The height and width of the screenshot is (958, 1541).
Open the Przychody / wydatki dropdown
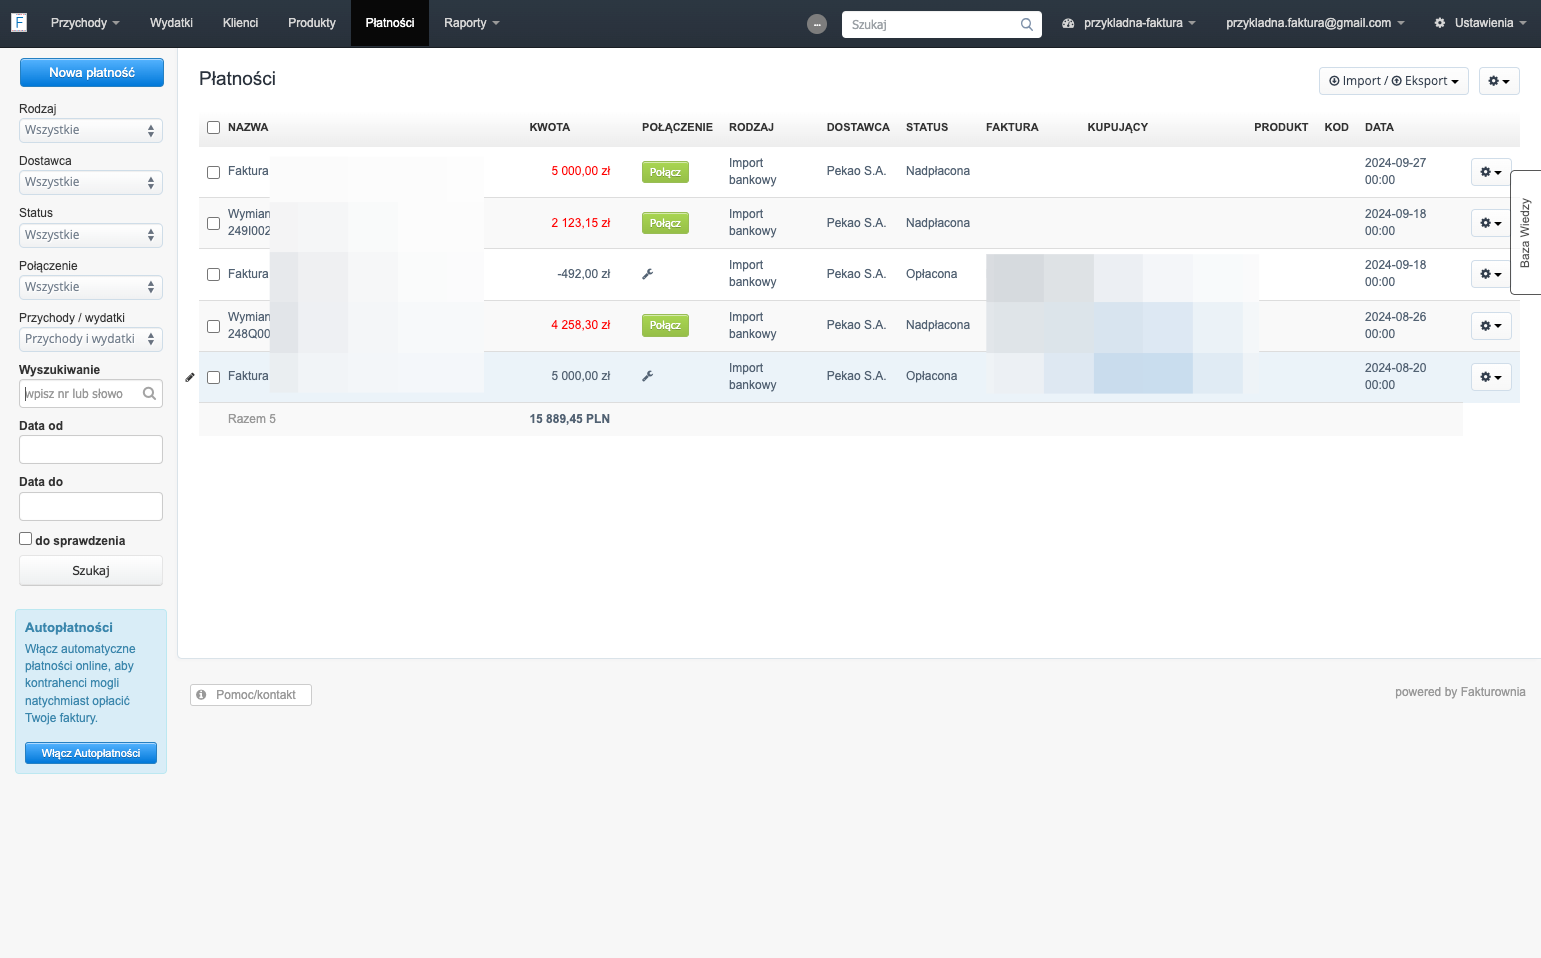tap(91, 339)
